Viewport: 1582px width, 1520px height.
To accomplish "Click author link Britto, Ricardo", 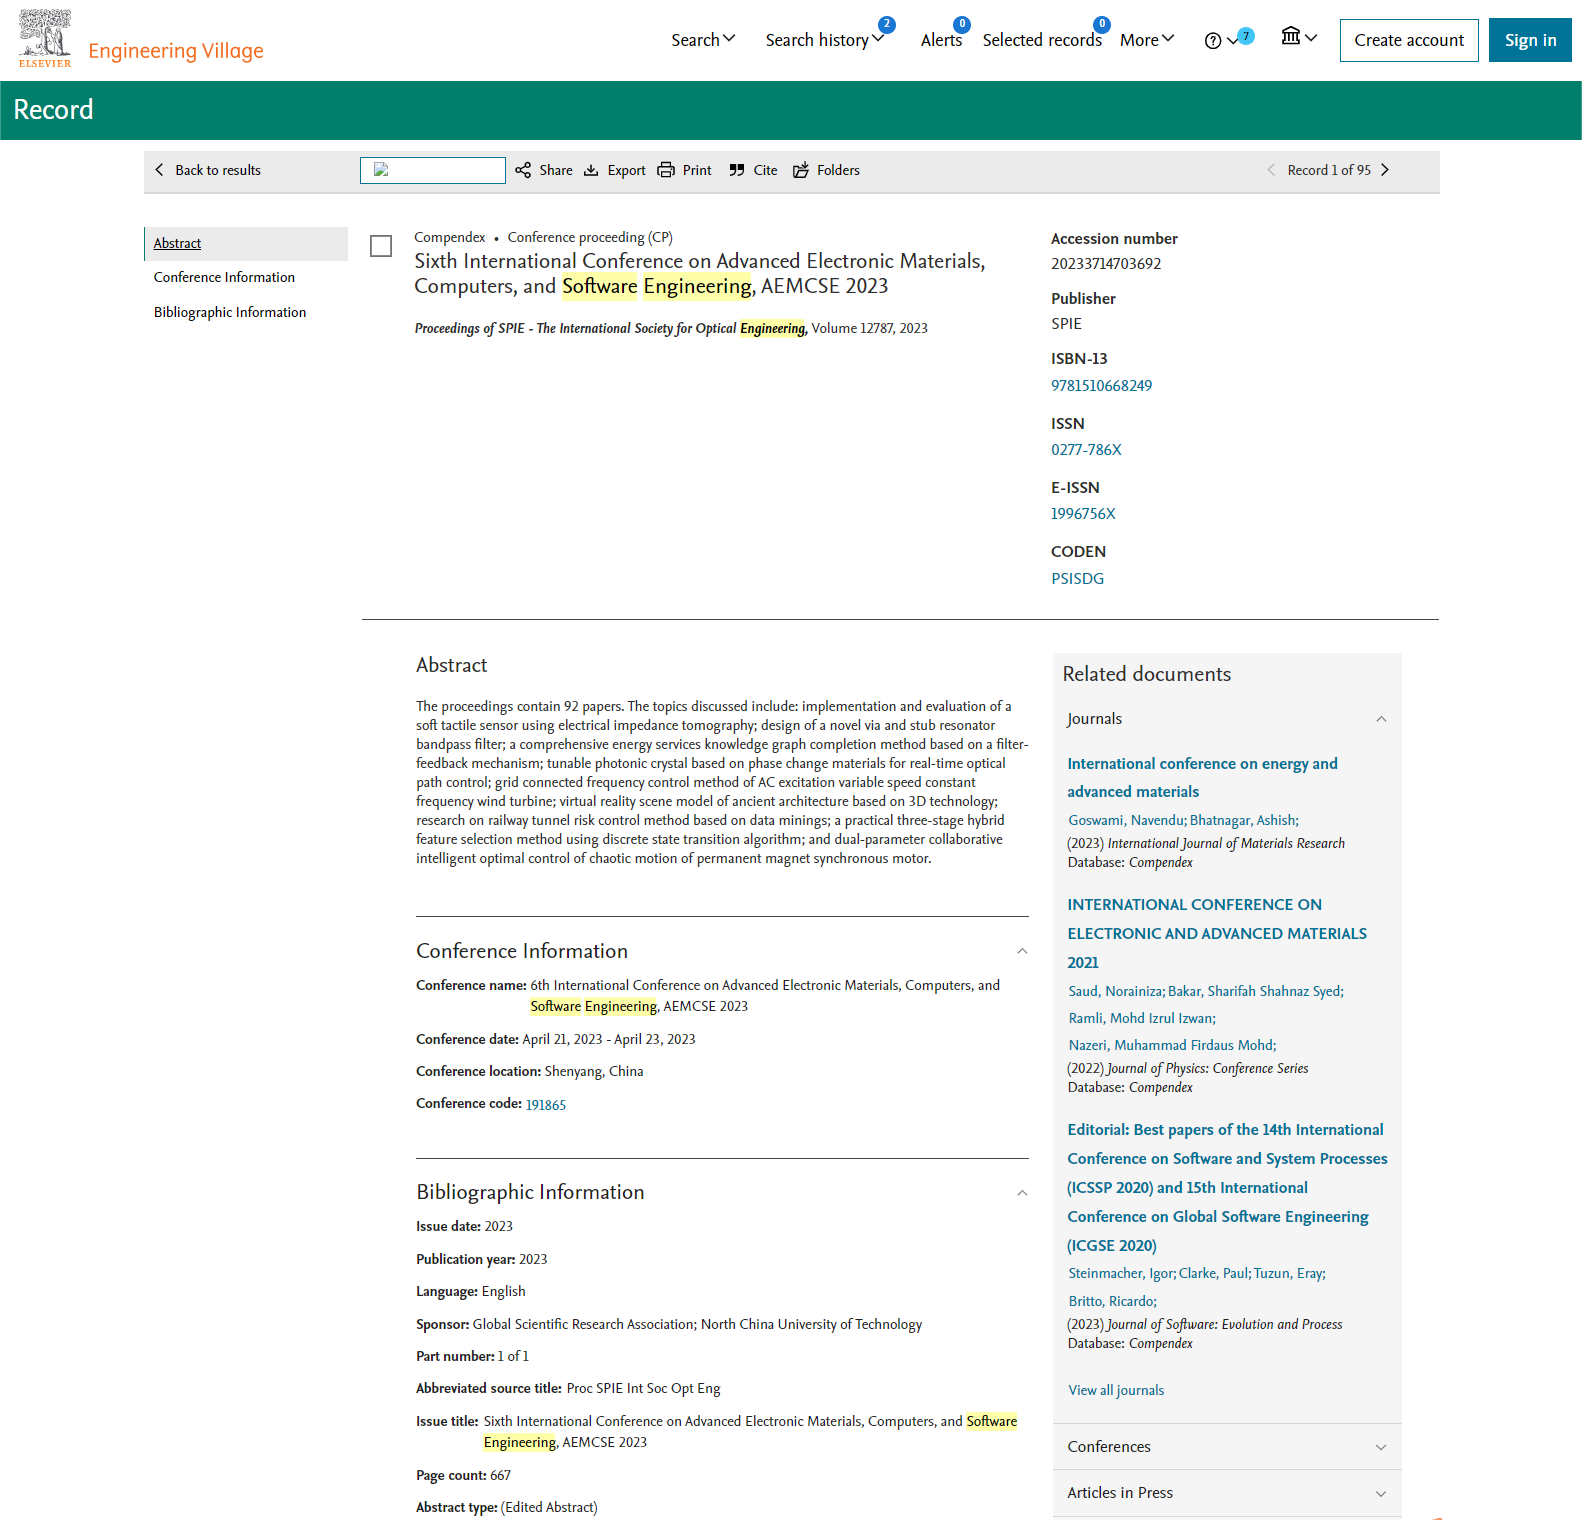I will pos(1111,1301).
